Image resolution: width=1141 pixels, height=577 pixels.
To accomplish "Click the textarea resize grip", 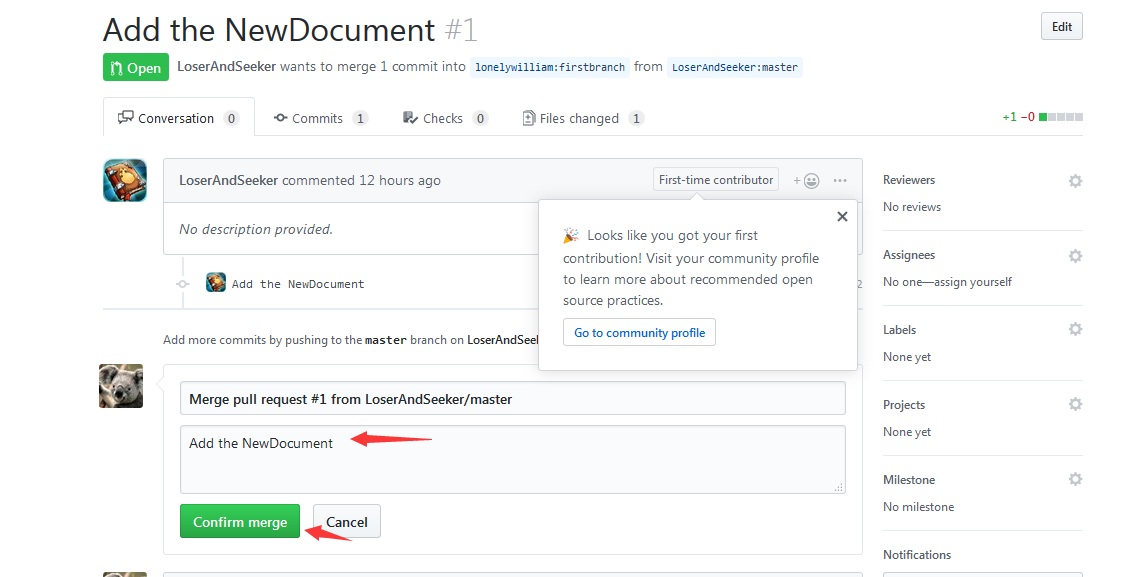I will (x=839, y=488).
